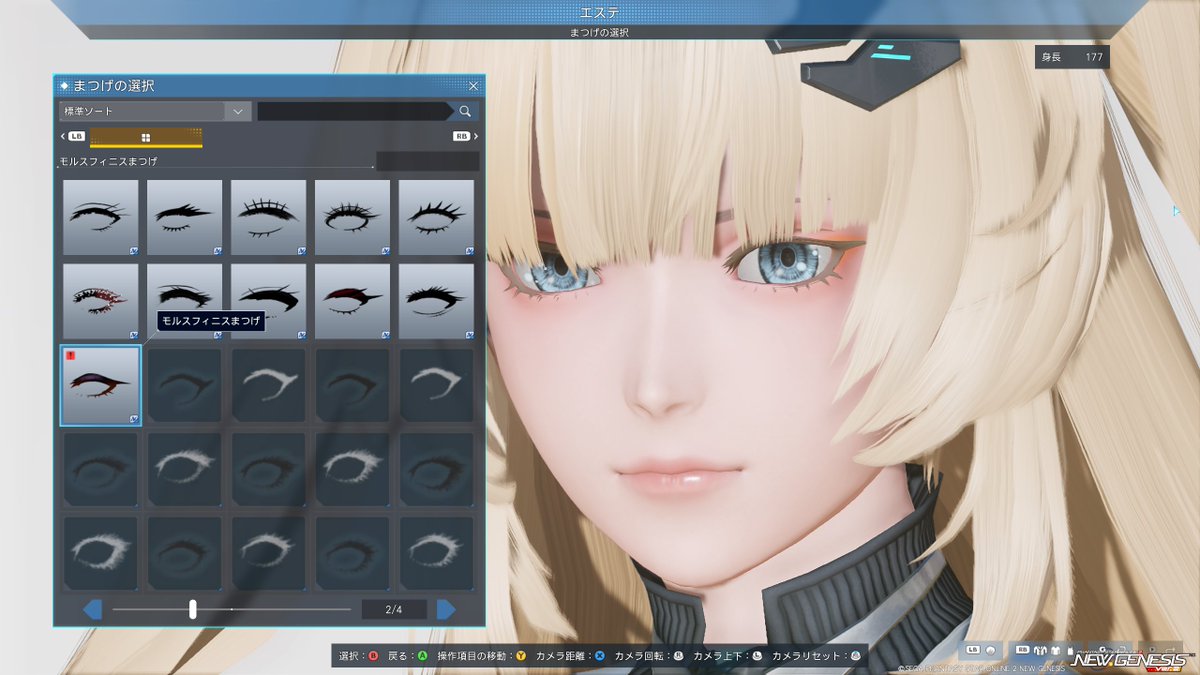Select the fifth eyelash thumbnail in row two
1200x675 pixels.
[x=437, y=301]
